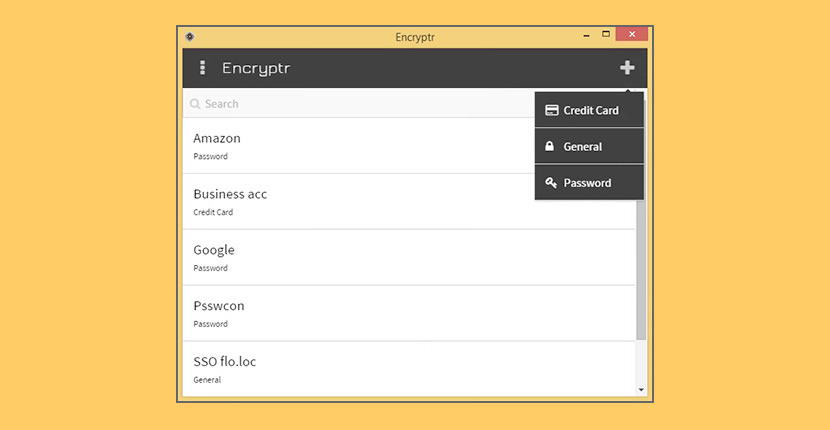Click the key icon beside Password

551,183
